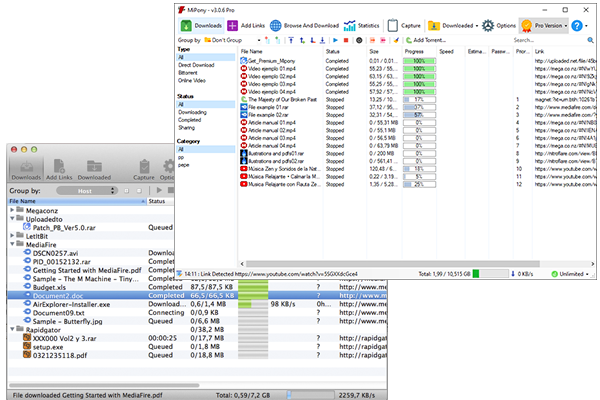Click the black round circle toolbar icon

[359, 40]
